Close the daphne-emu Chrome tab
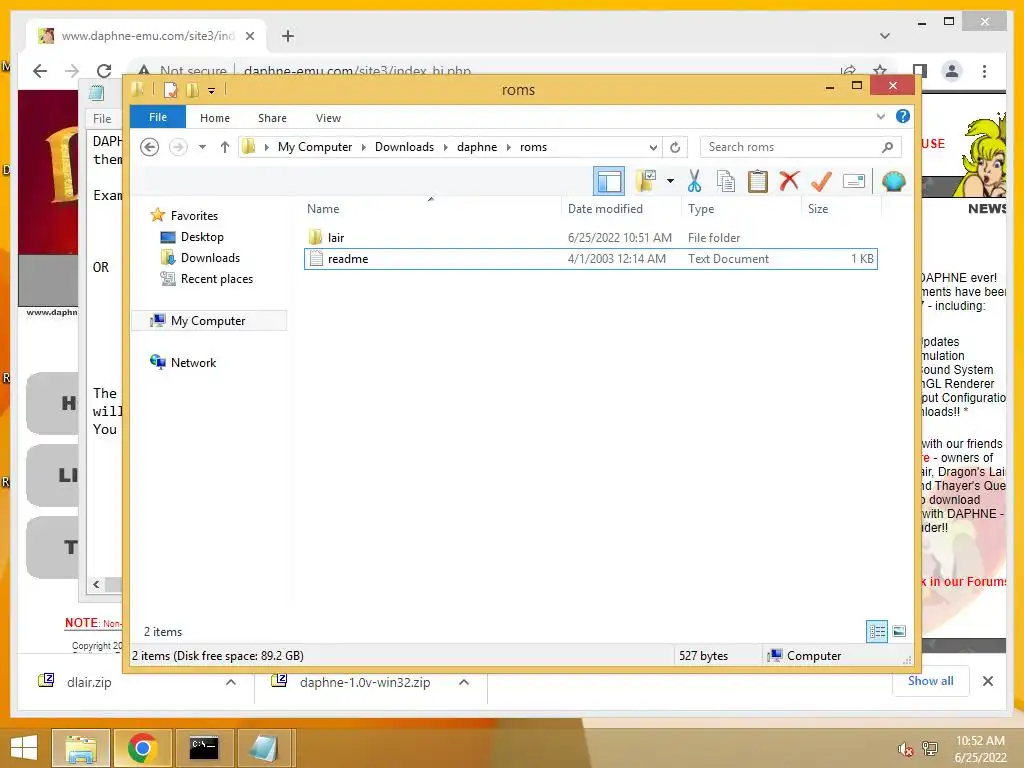The image size is (1024, 768). coord(249,36)
